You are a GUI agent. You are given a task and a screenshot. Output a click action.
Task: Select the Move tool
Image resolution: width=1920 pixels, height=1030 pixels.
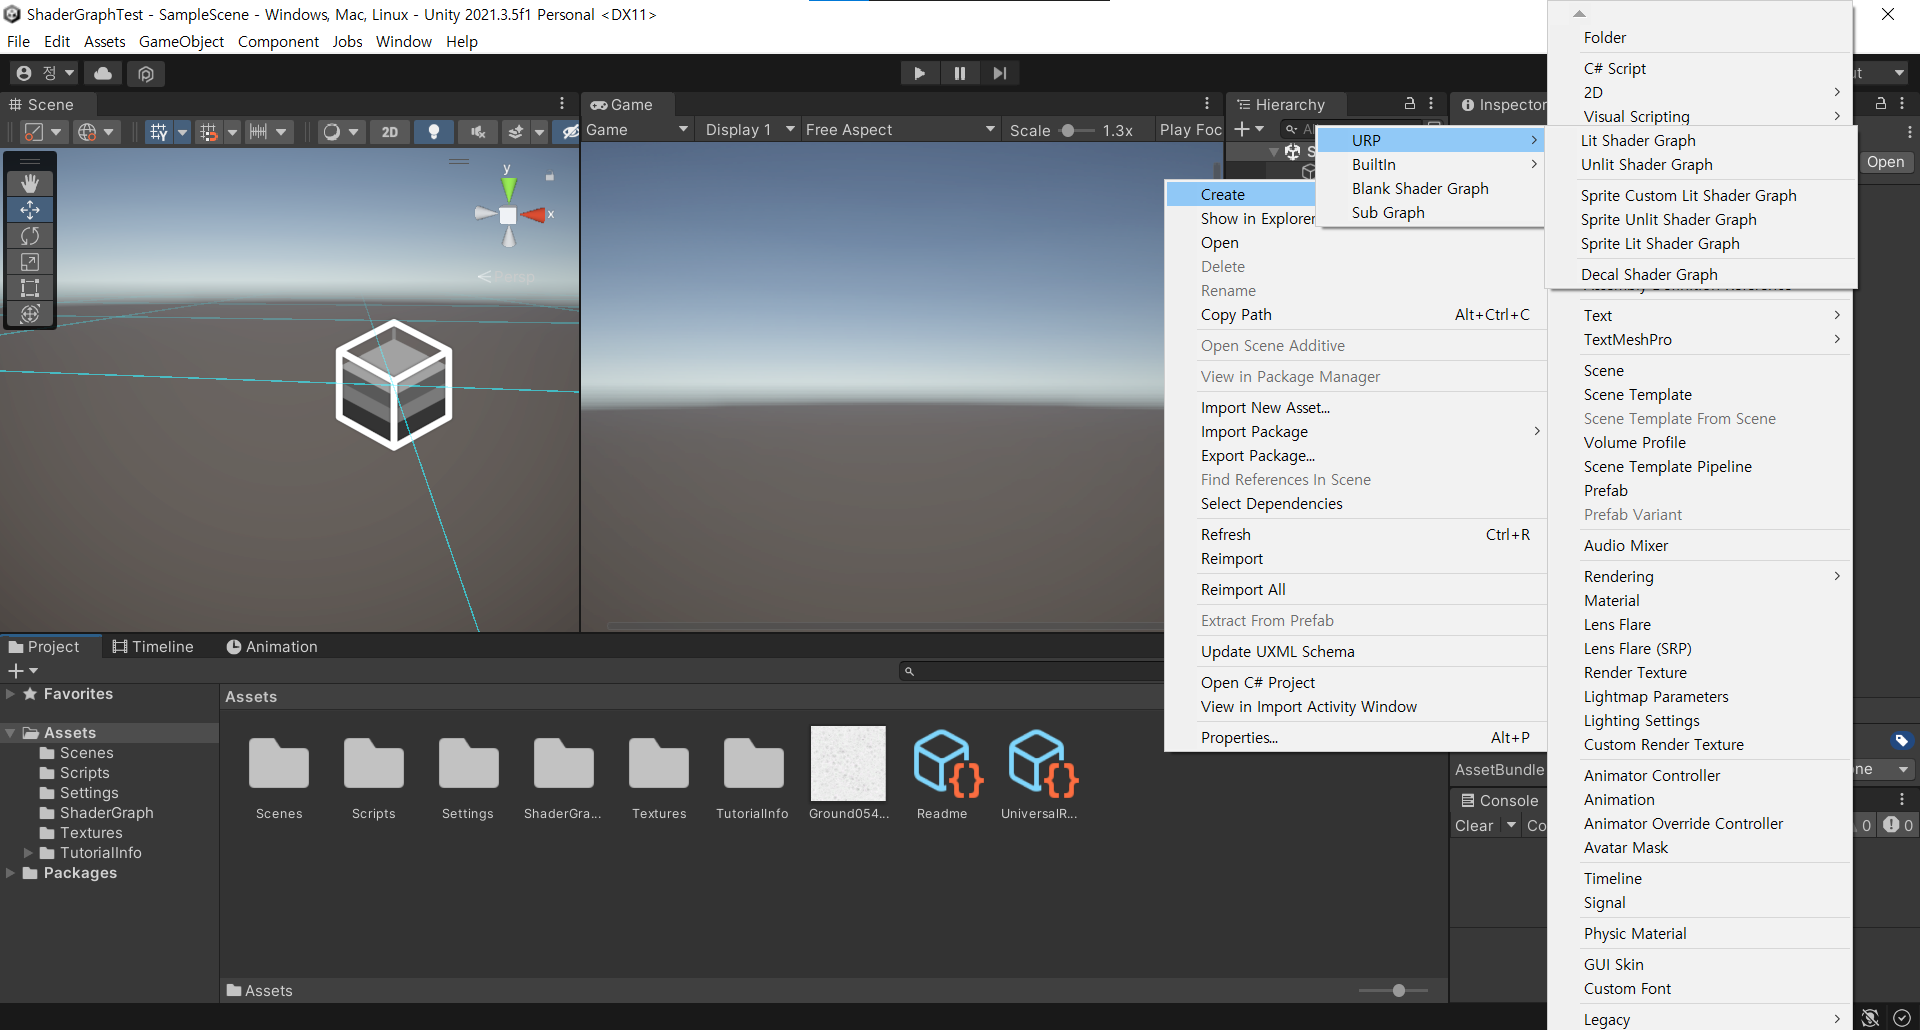(30, 210)
